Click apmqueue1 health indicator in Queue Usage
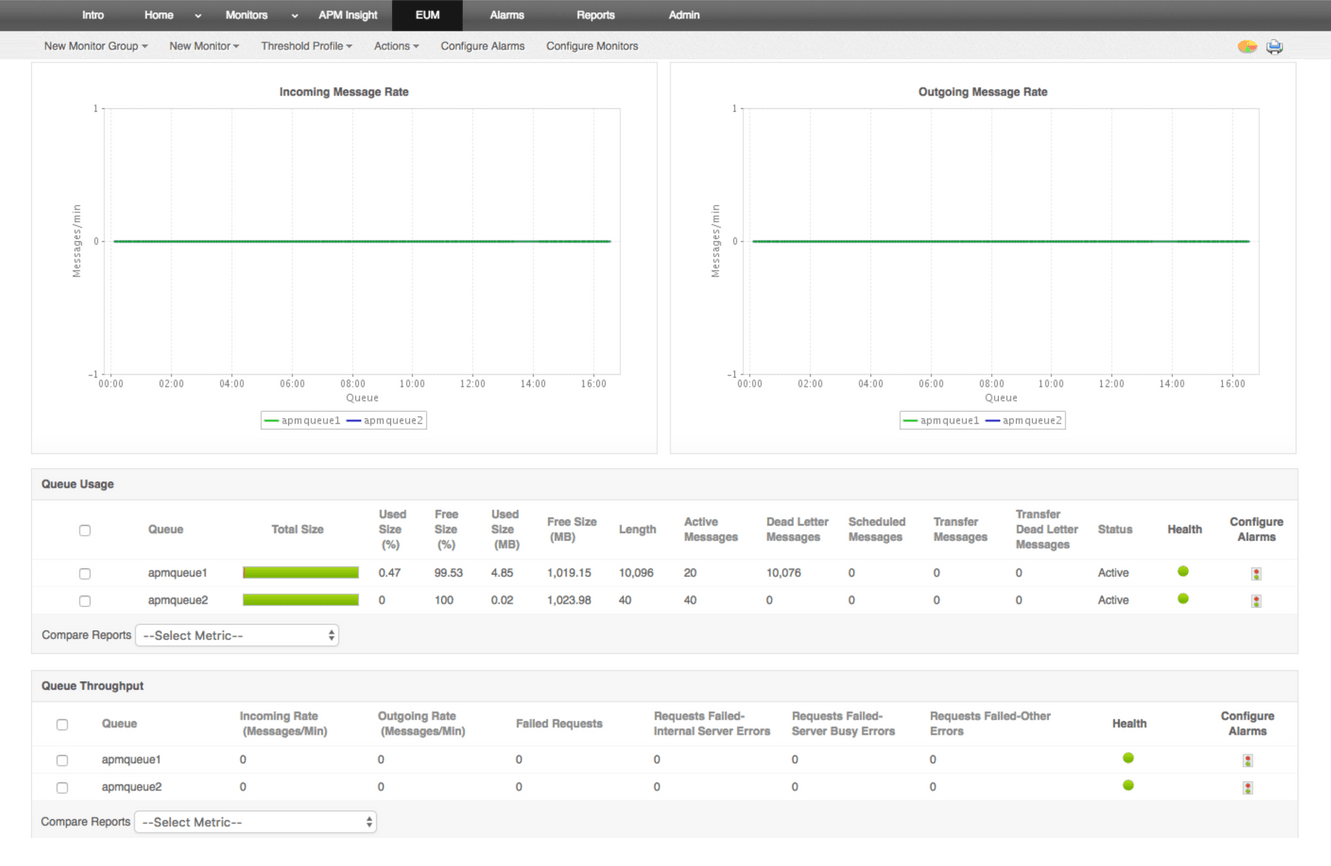 pyautogui.click(x=1183, y=572)
